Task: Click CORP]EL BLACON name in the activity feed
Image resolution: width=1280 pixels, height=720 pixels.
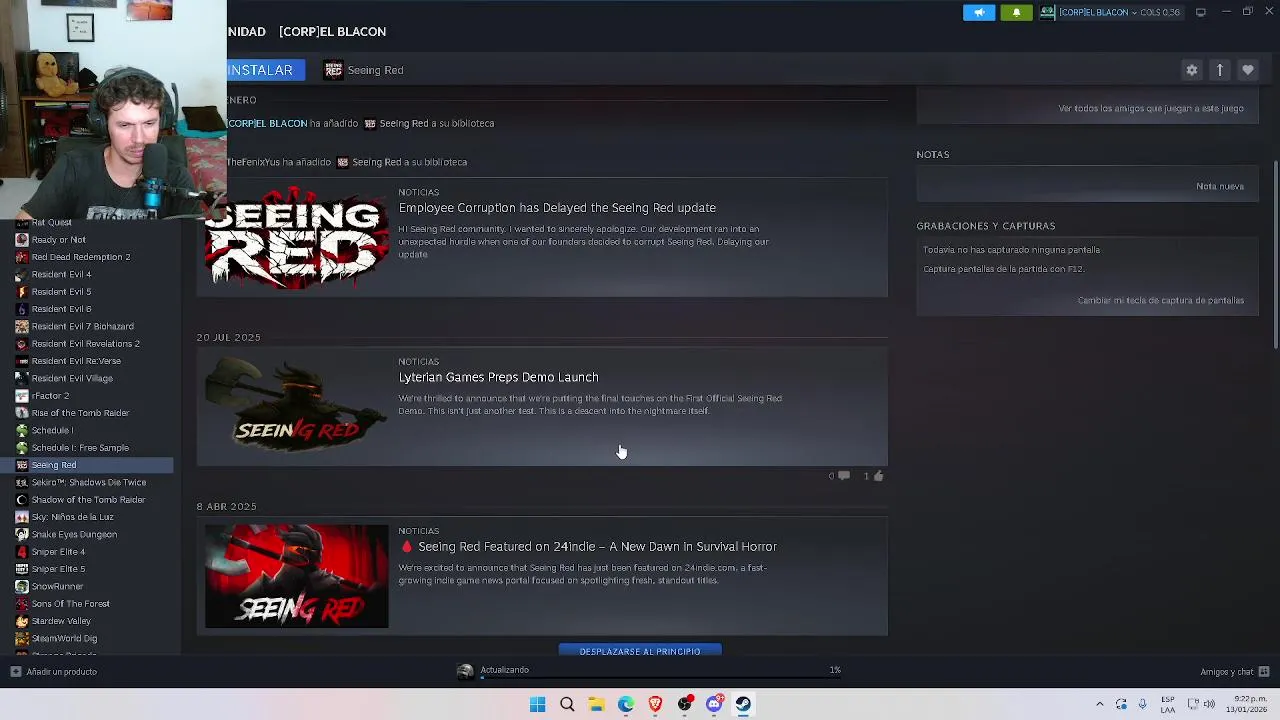Action: point(267,123)
